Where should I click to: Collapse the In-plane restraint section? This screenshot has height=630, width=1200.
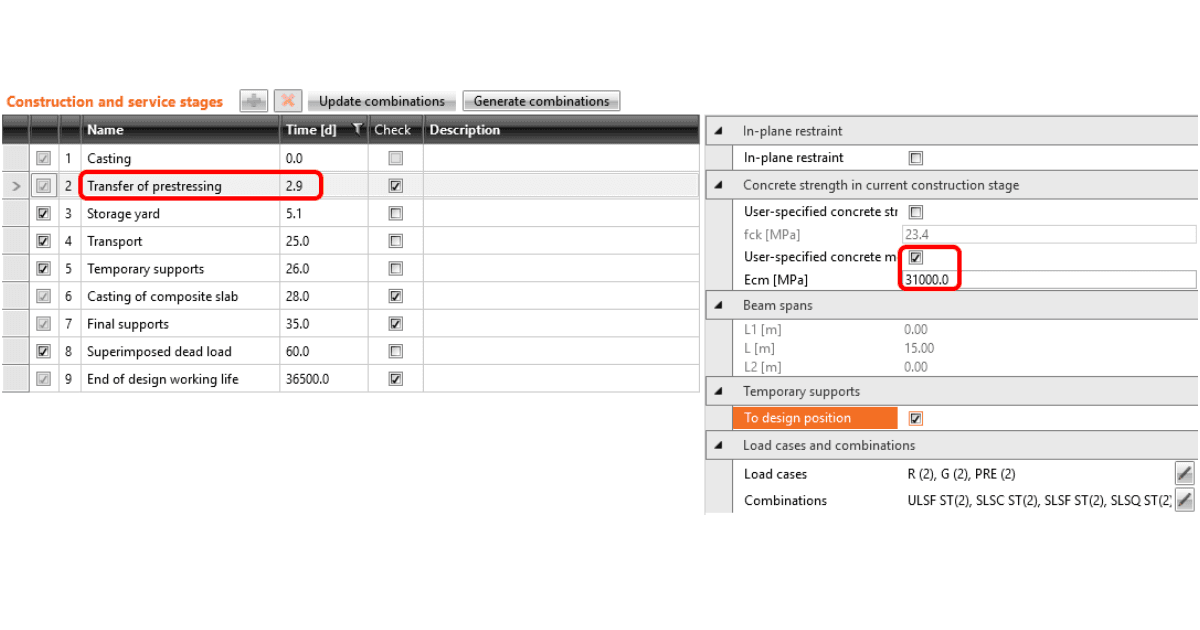[x=719, y=131]
